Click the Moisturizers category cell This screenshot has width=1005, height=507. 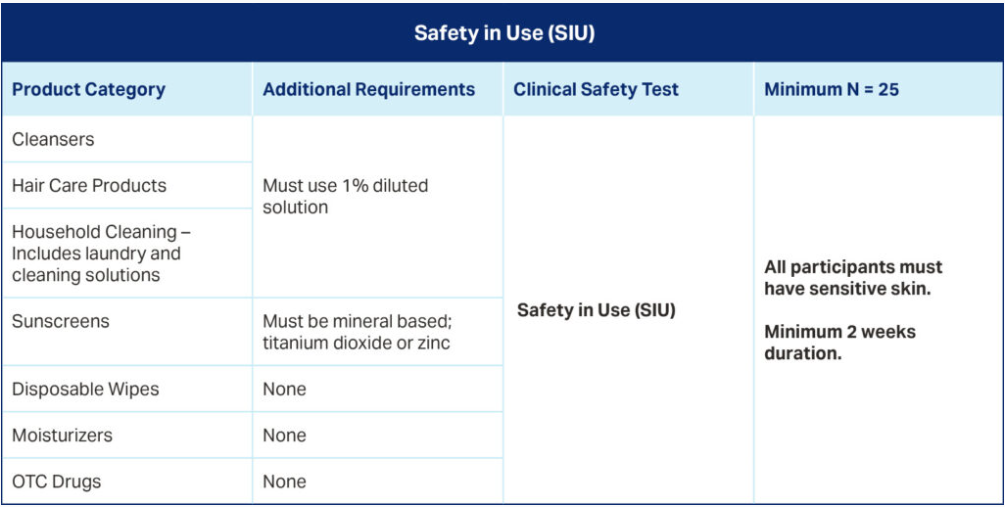pos(62,435)
